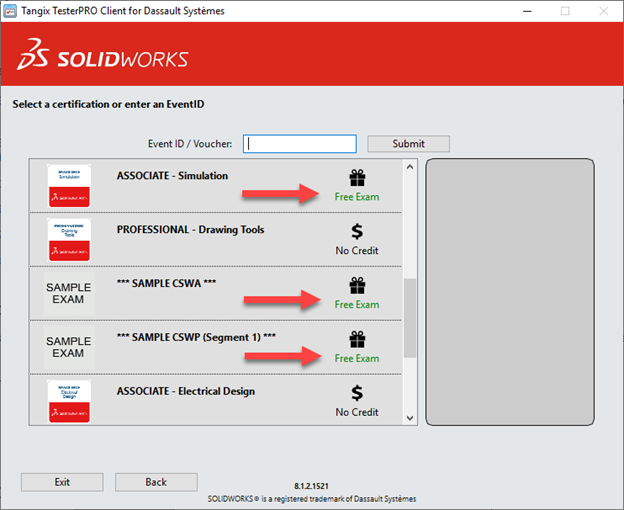Click the SAMPLE EXAM badge for CSWP
This screenshot has height=510, width=624.
coord(69,347)
